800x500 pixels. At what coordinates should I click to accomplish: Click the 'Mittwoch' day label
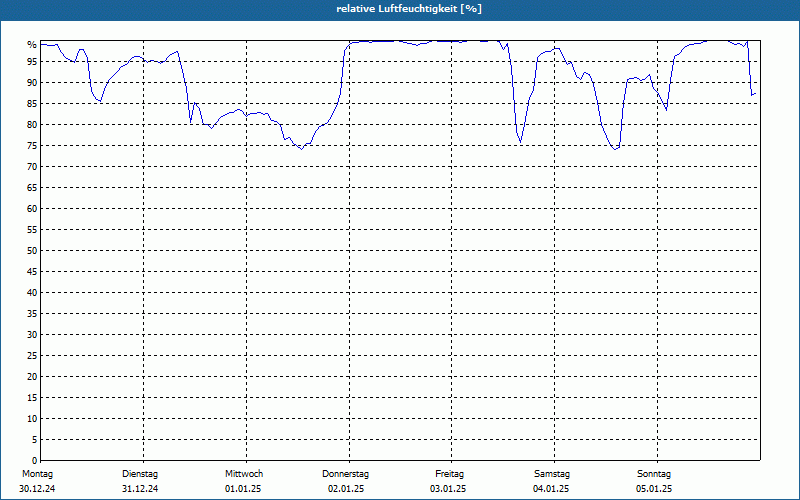tap(244, 474)
